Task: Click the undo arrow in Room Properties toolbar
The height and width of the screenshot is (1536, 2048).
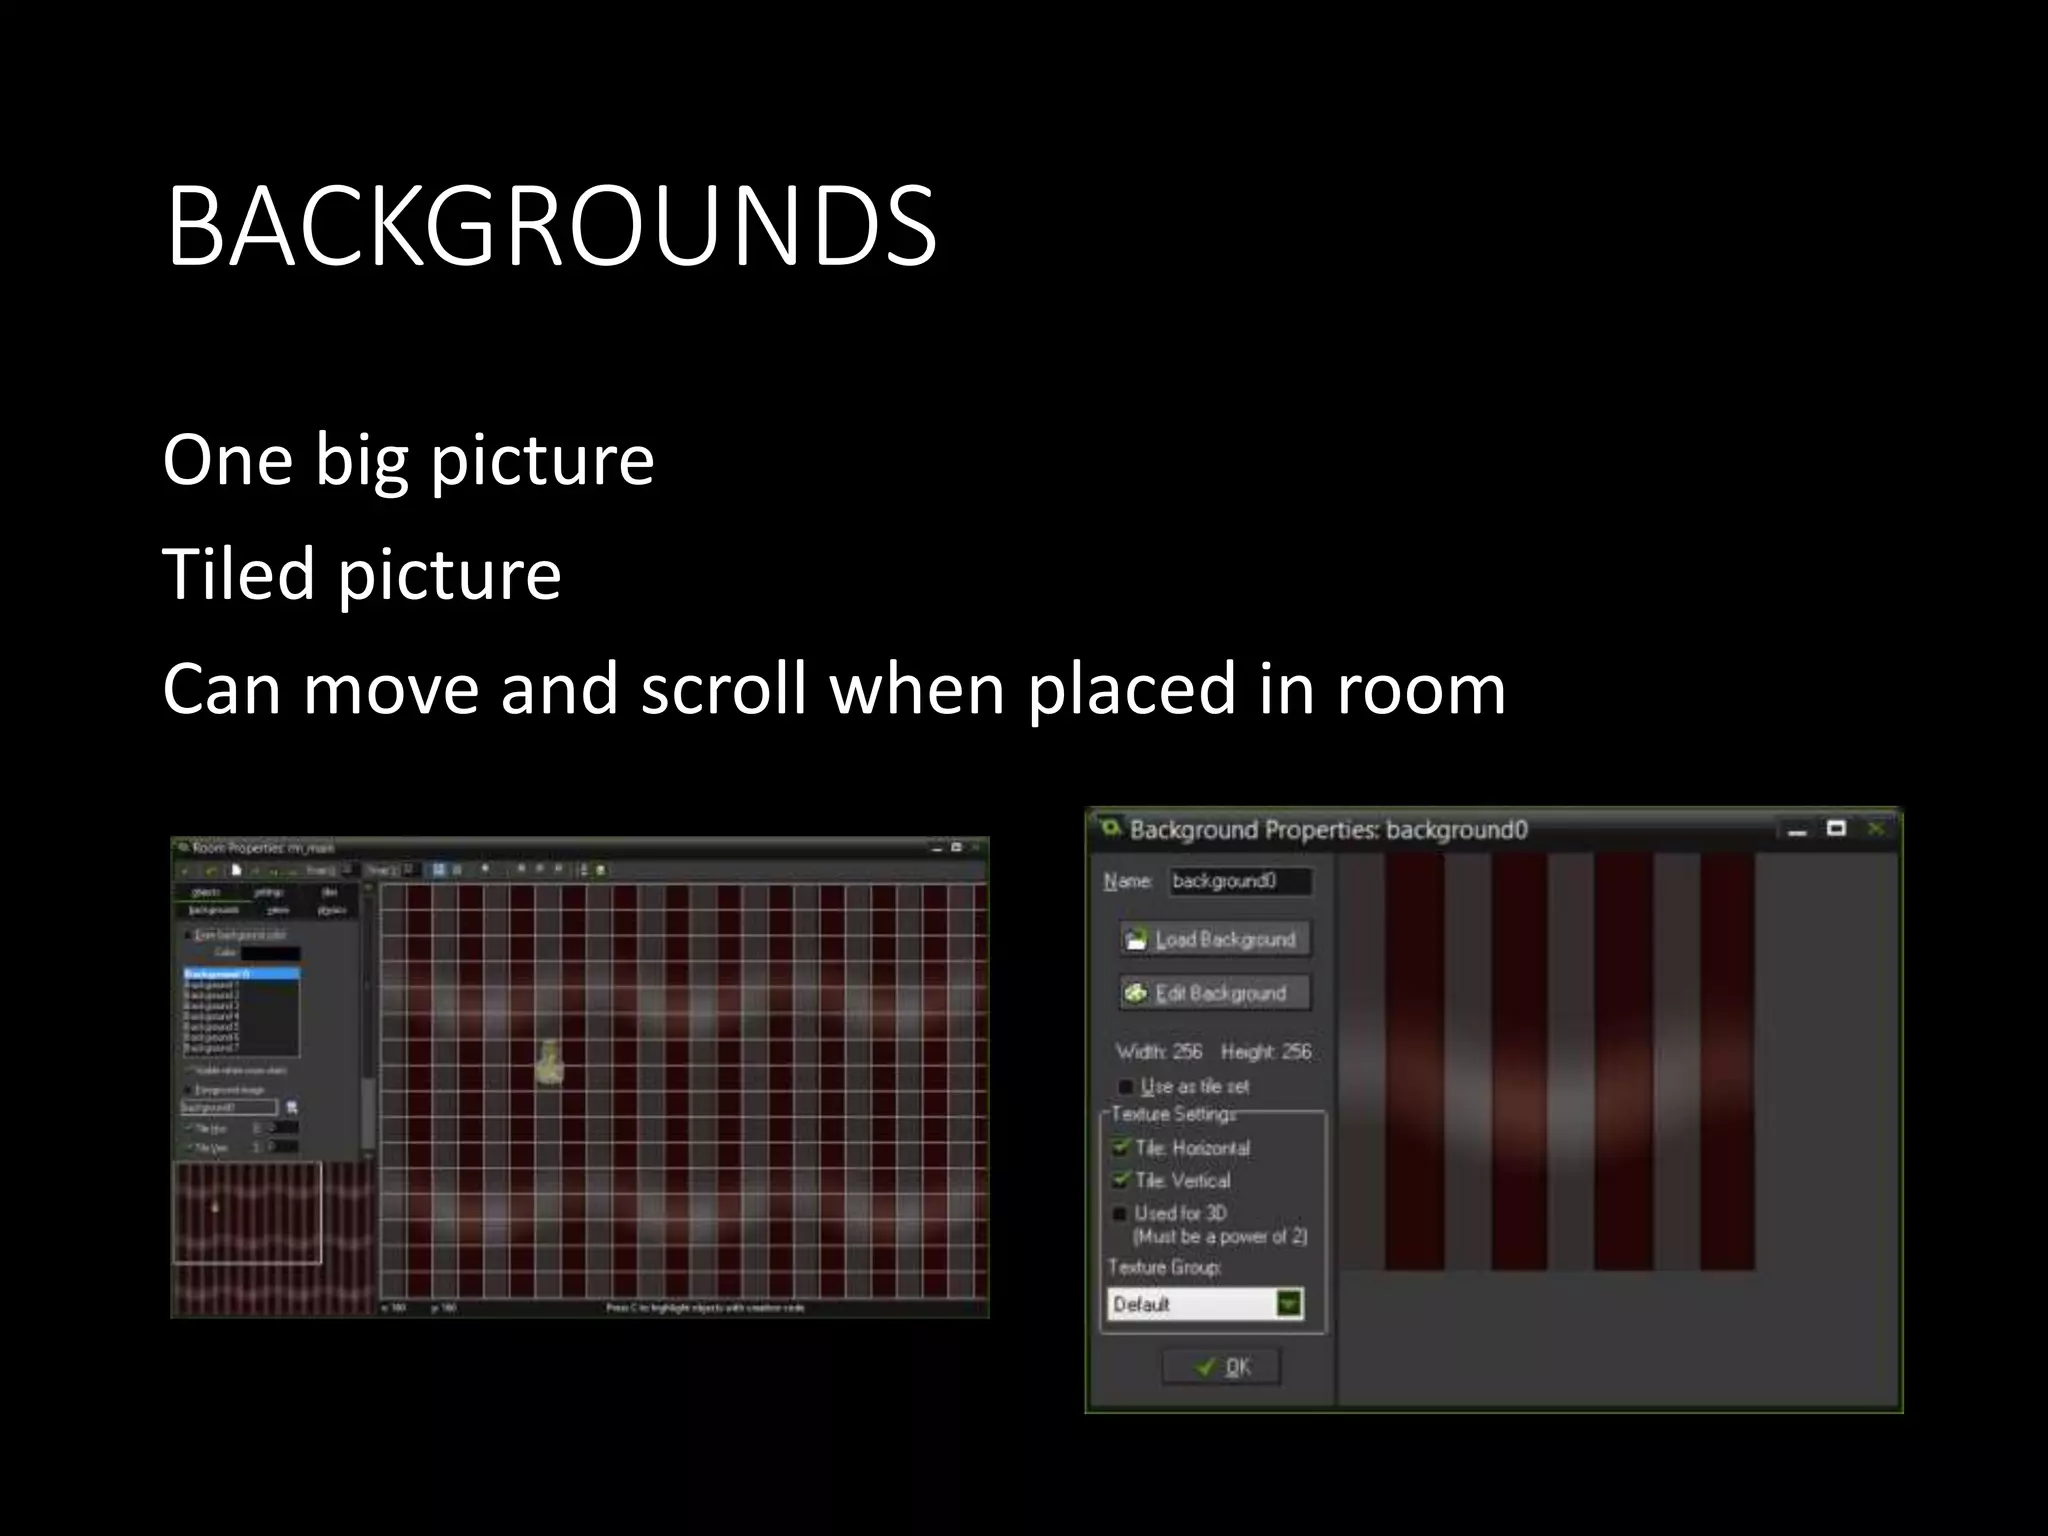Action: click(211, 871)
